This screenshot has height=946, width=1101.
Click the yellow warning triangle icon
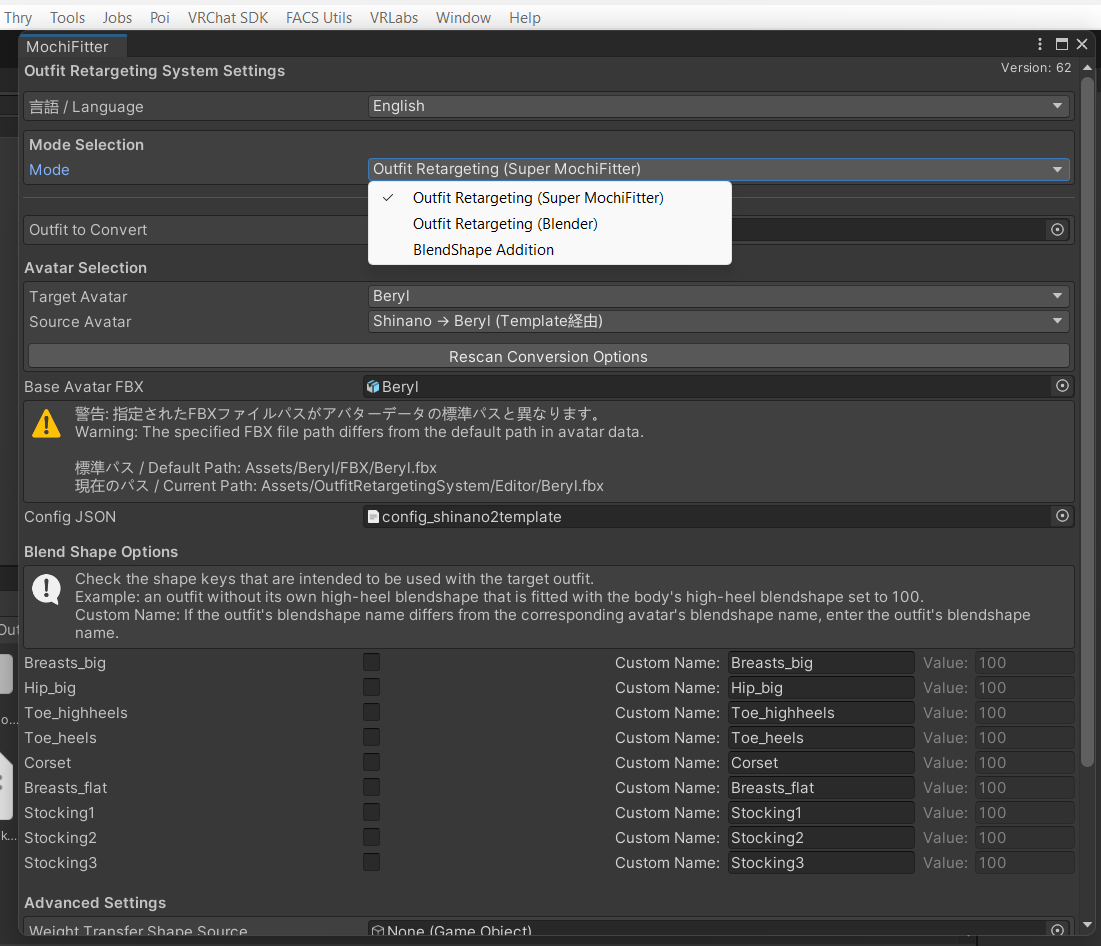point(46,423)
